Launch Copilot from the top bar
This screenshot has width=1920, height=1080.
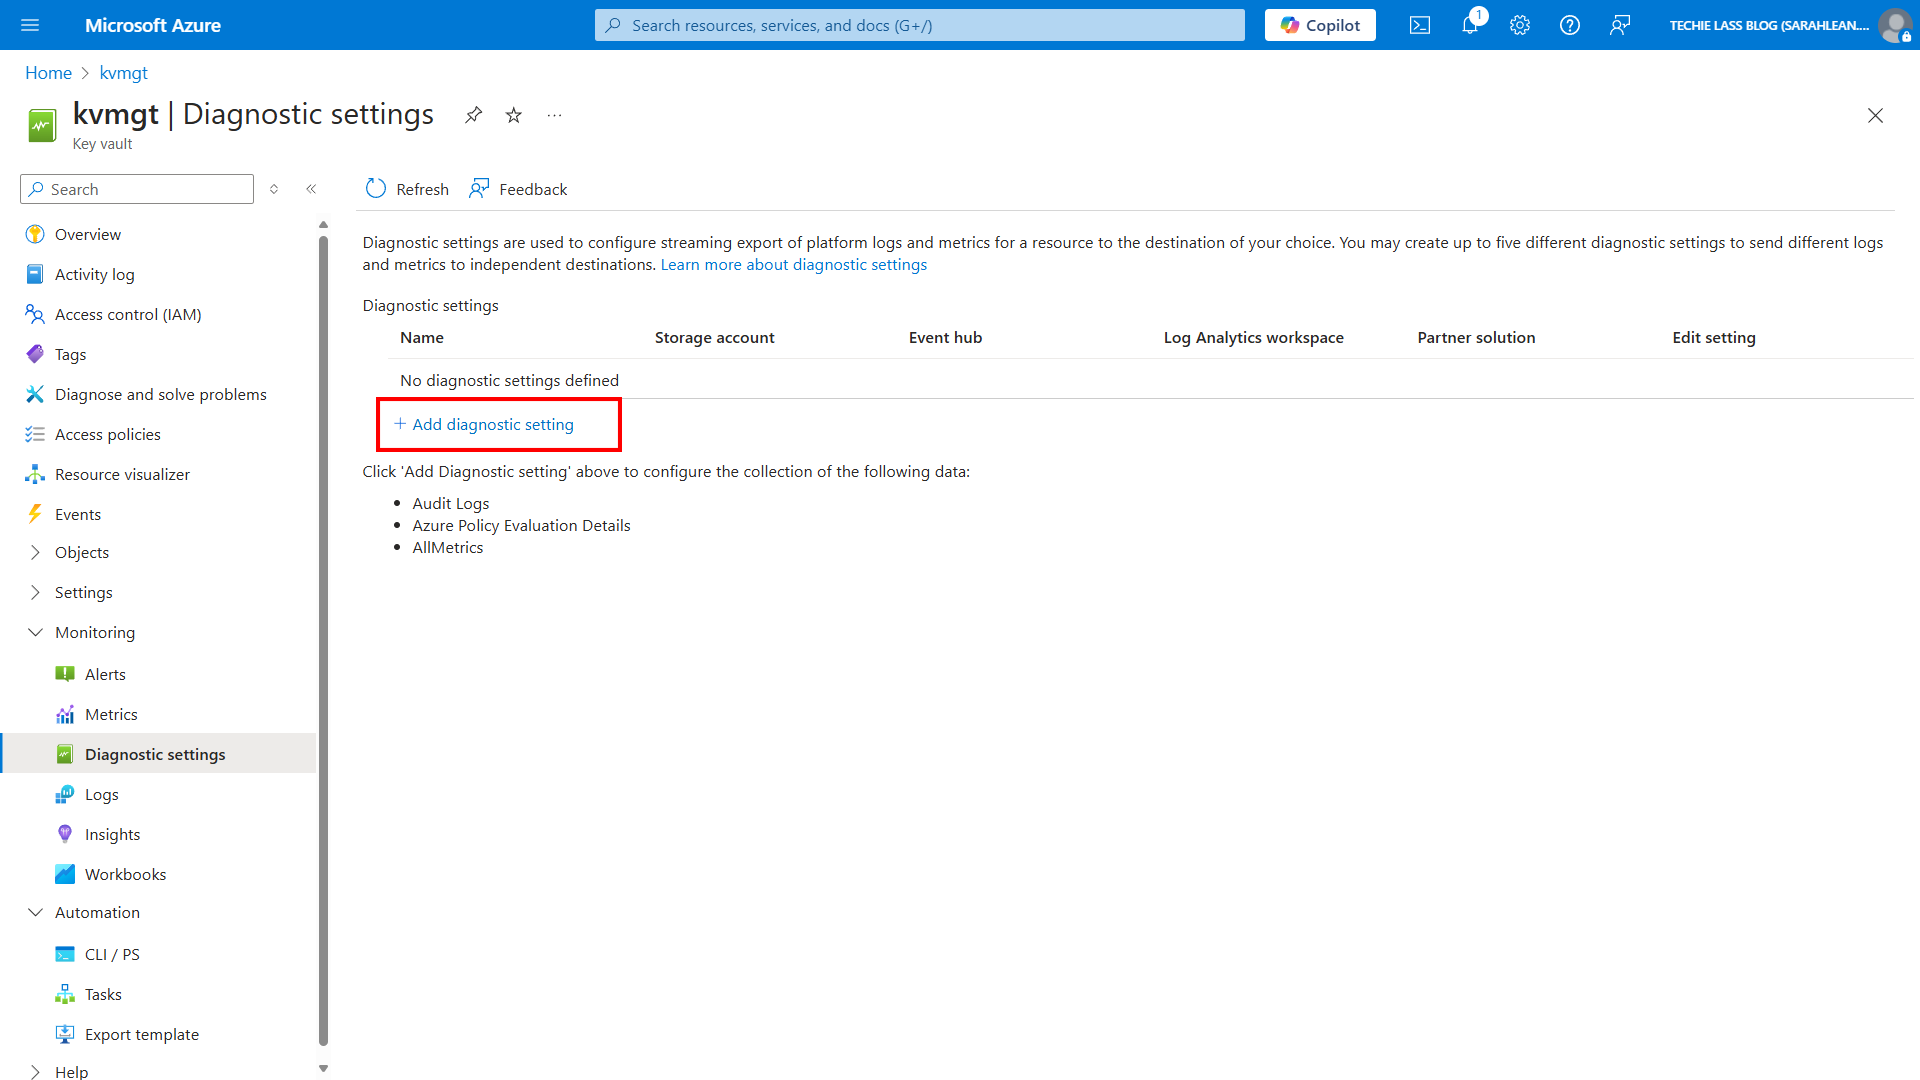pos(1319,25)
